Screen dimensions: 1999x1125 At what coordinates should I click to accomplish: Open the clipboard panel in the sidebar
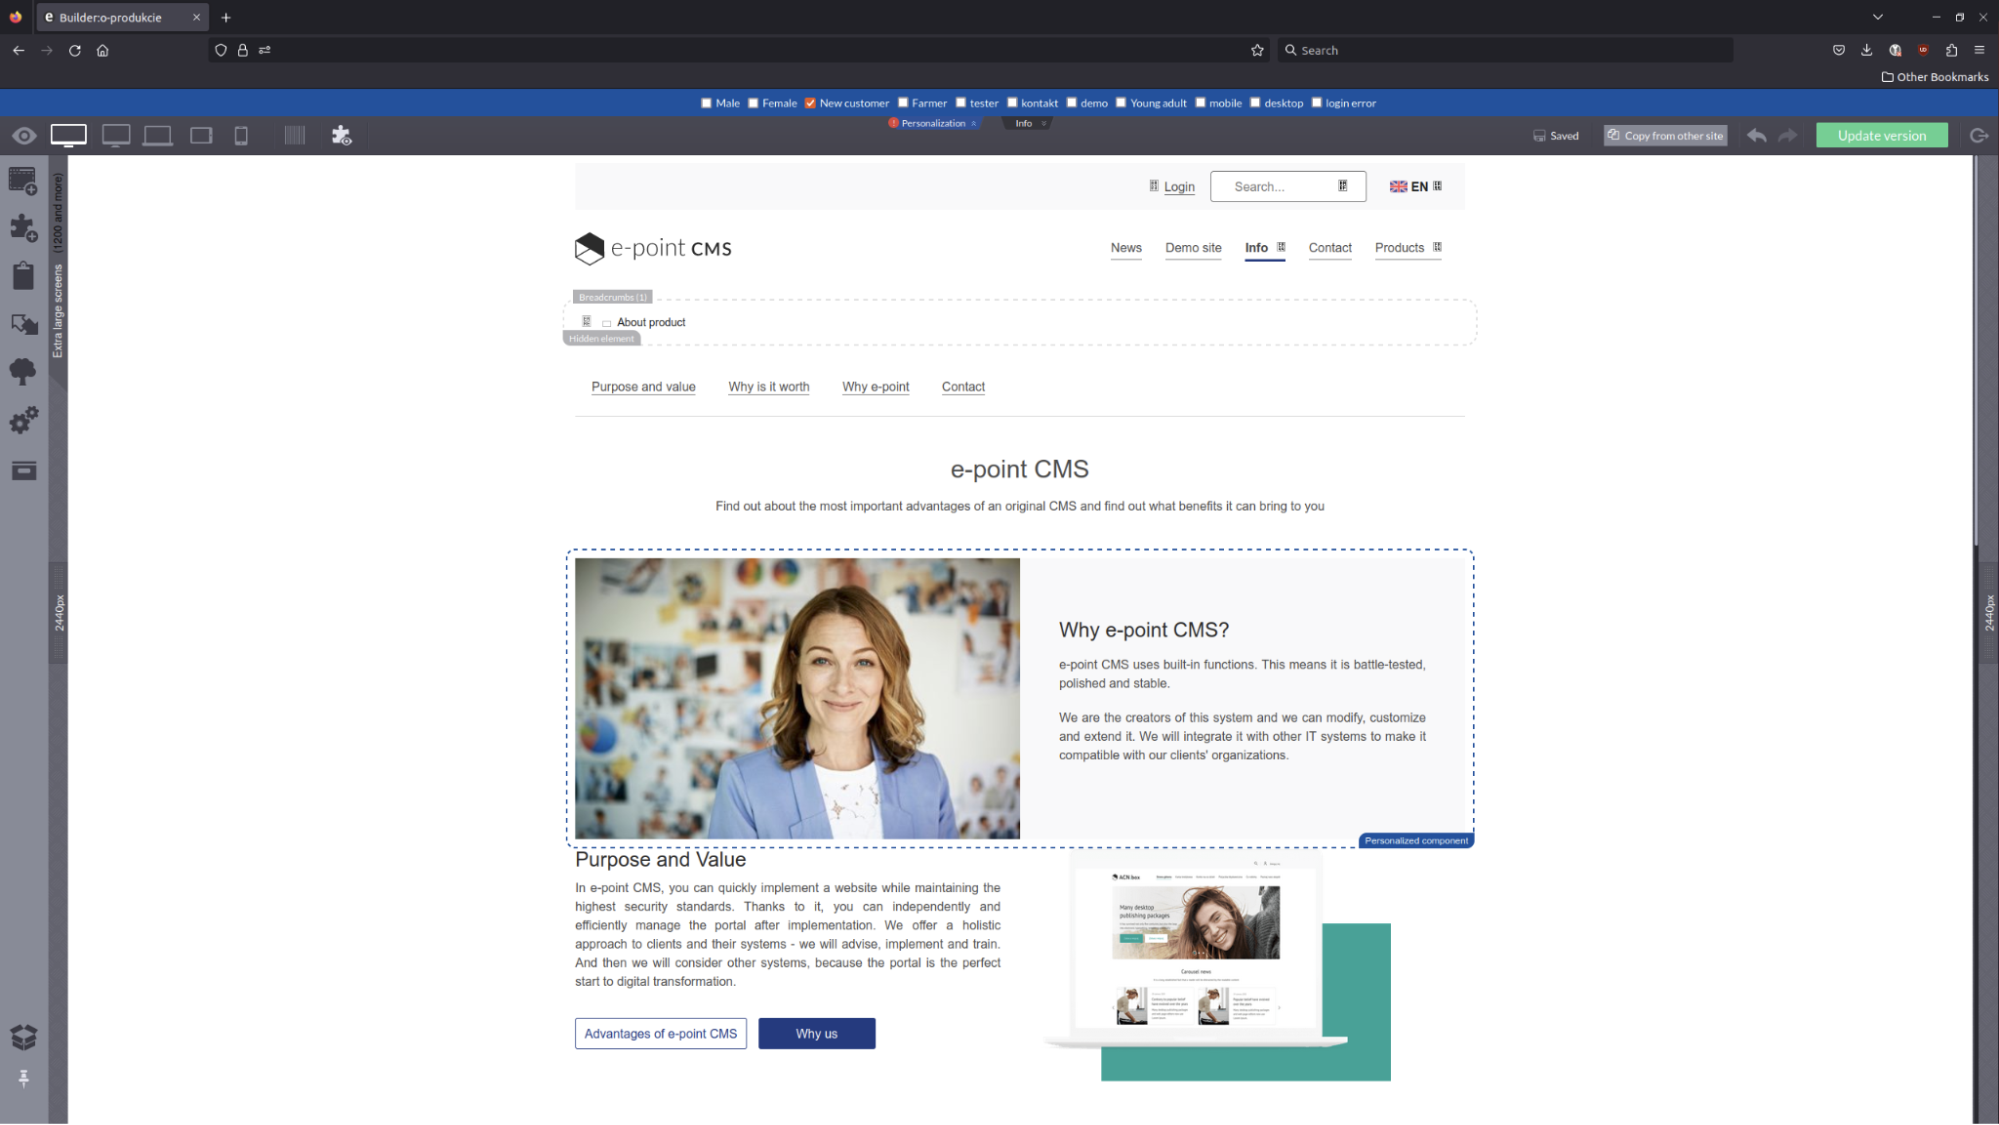point(23,275)
